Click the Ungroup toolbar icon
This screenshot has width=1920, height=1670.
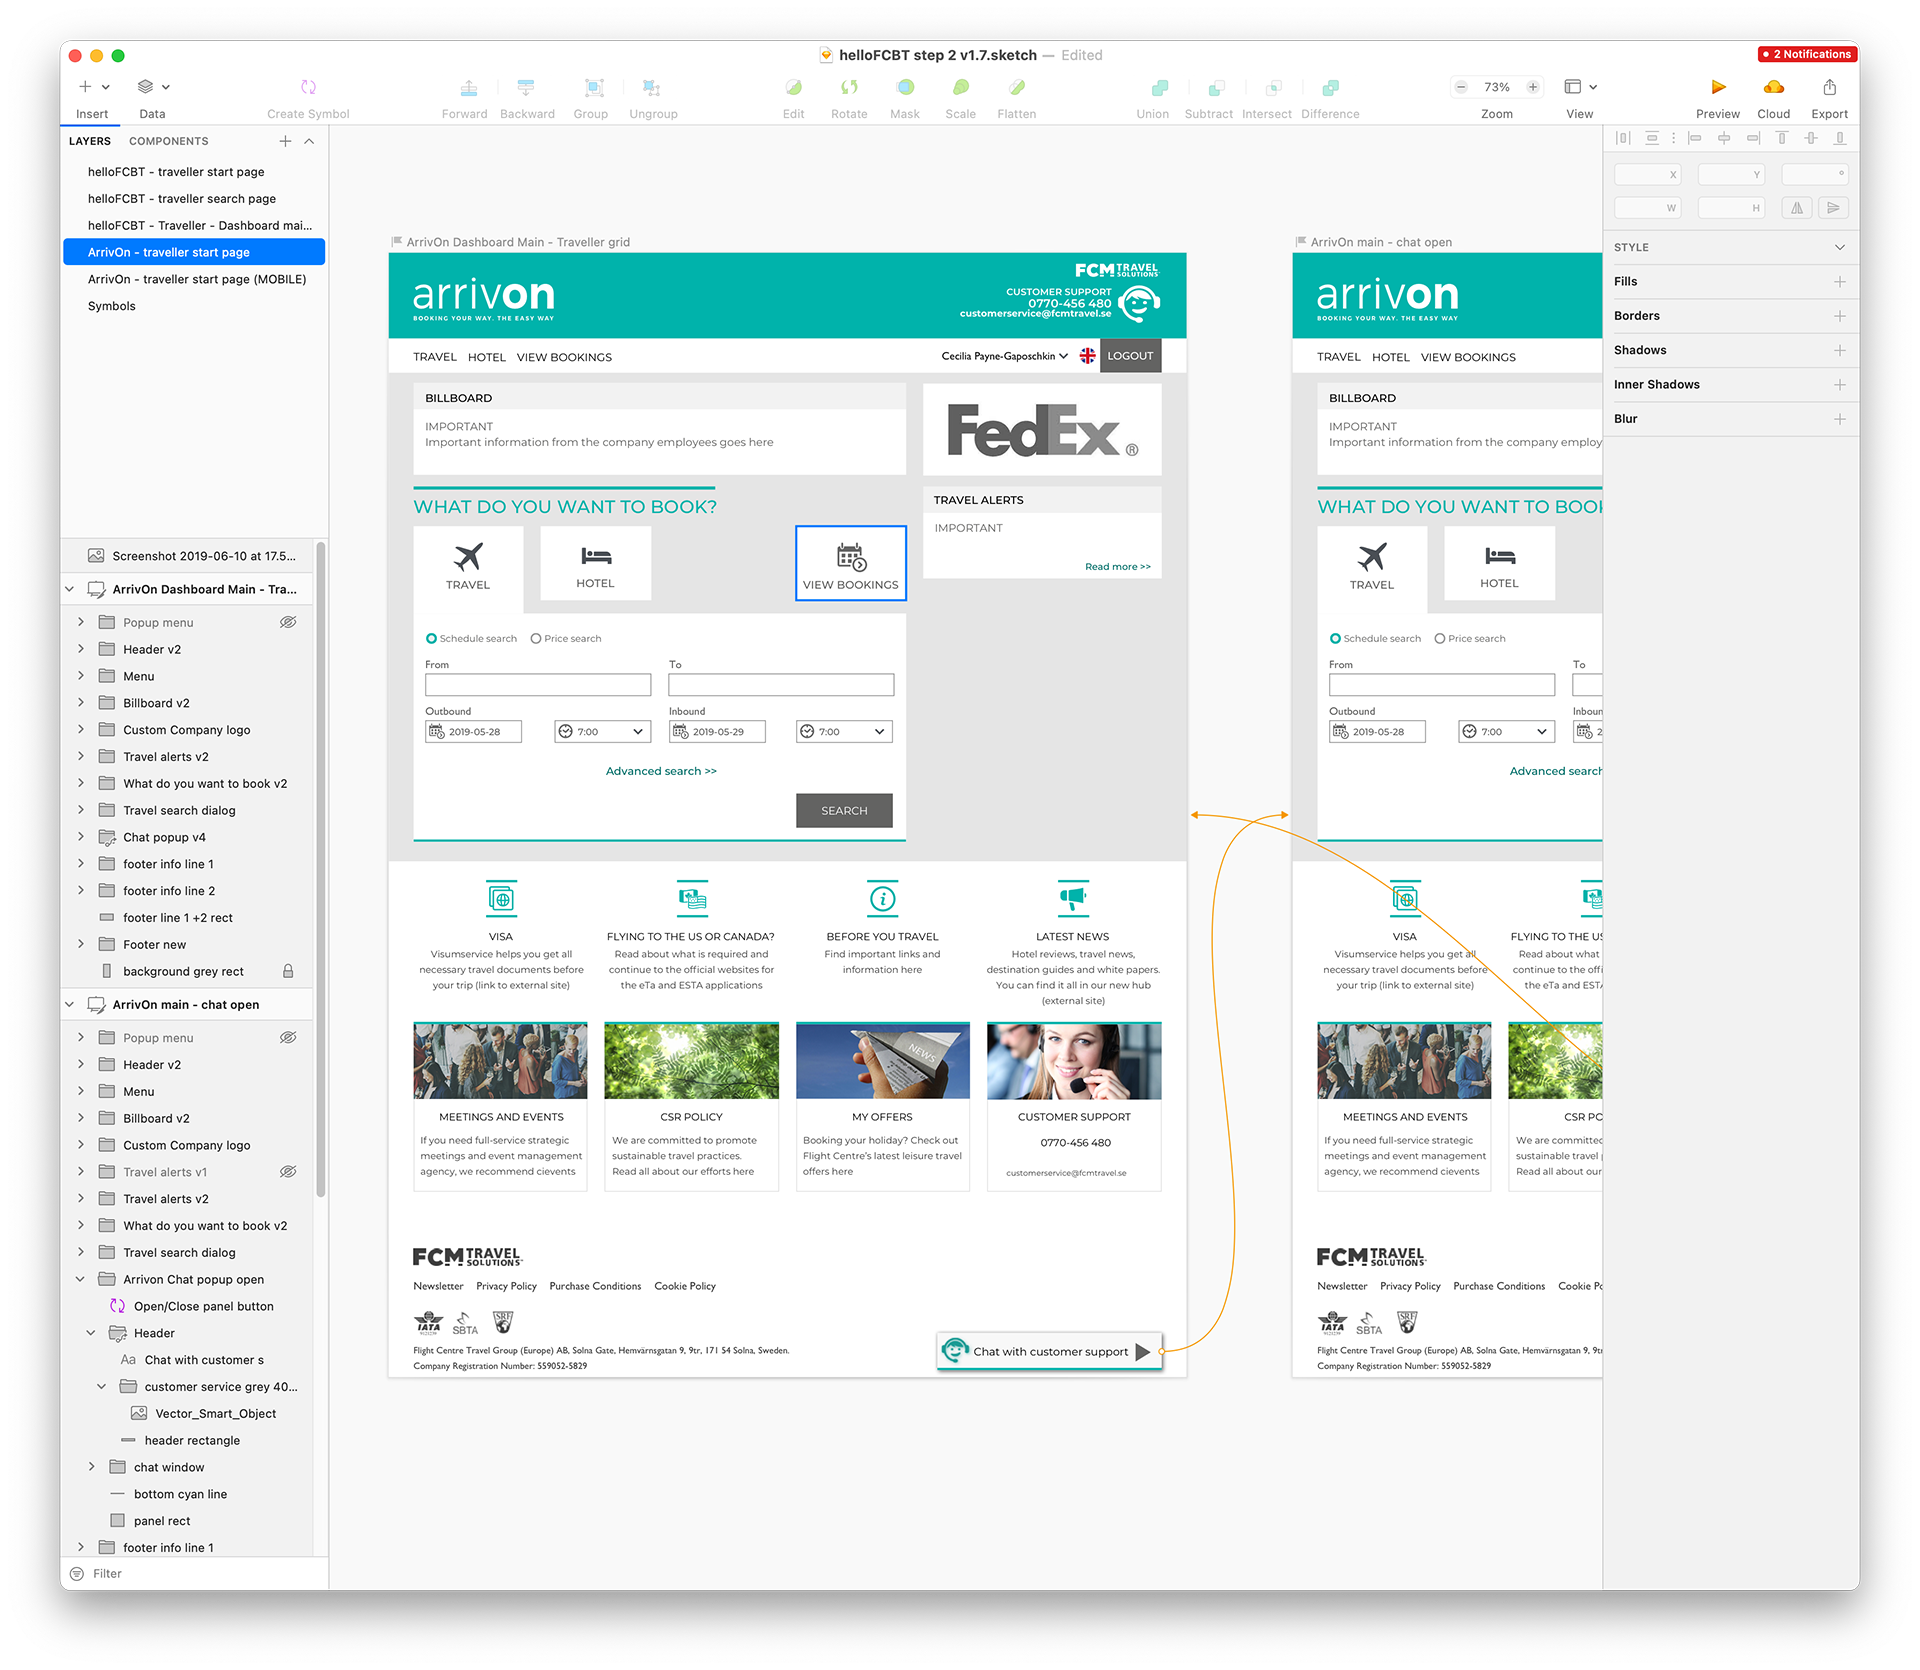click(652, 88)
